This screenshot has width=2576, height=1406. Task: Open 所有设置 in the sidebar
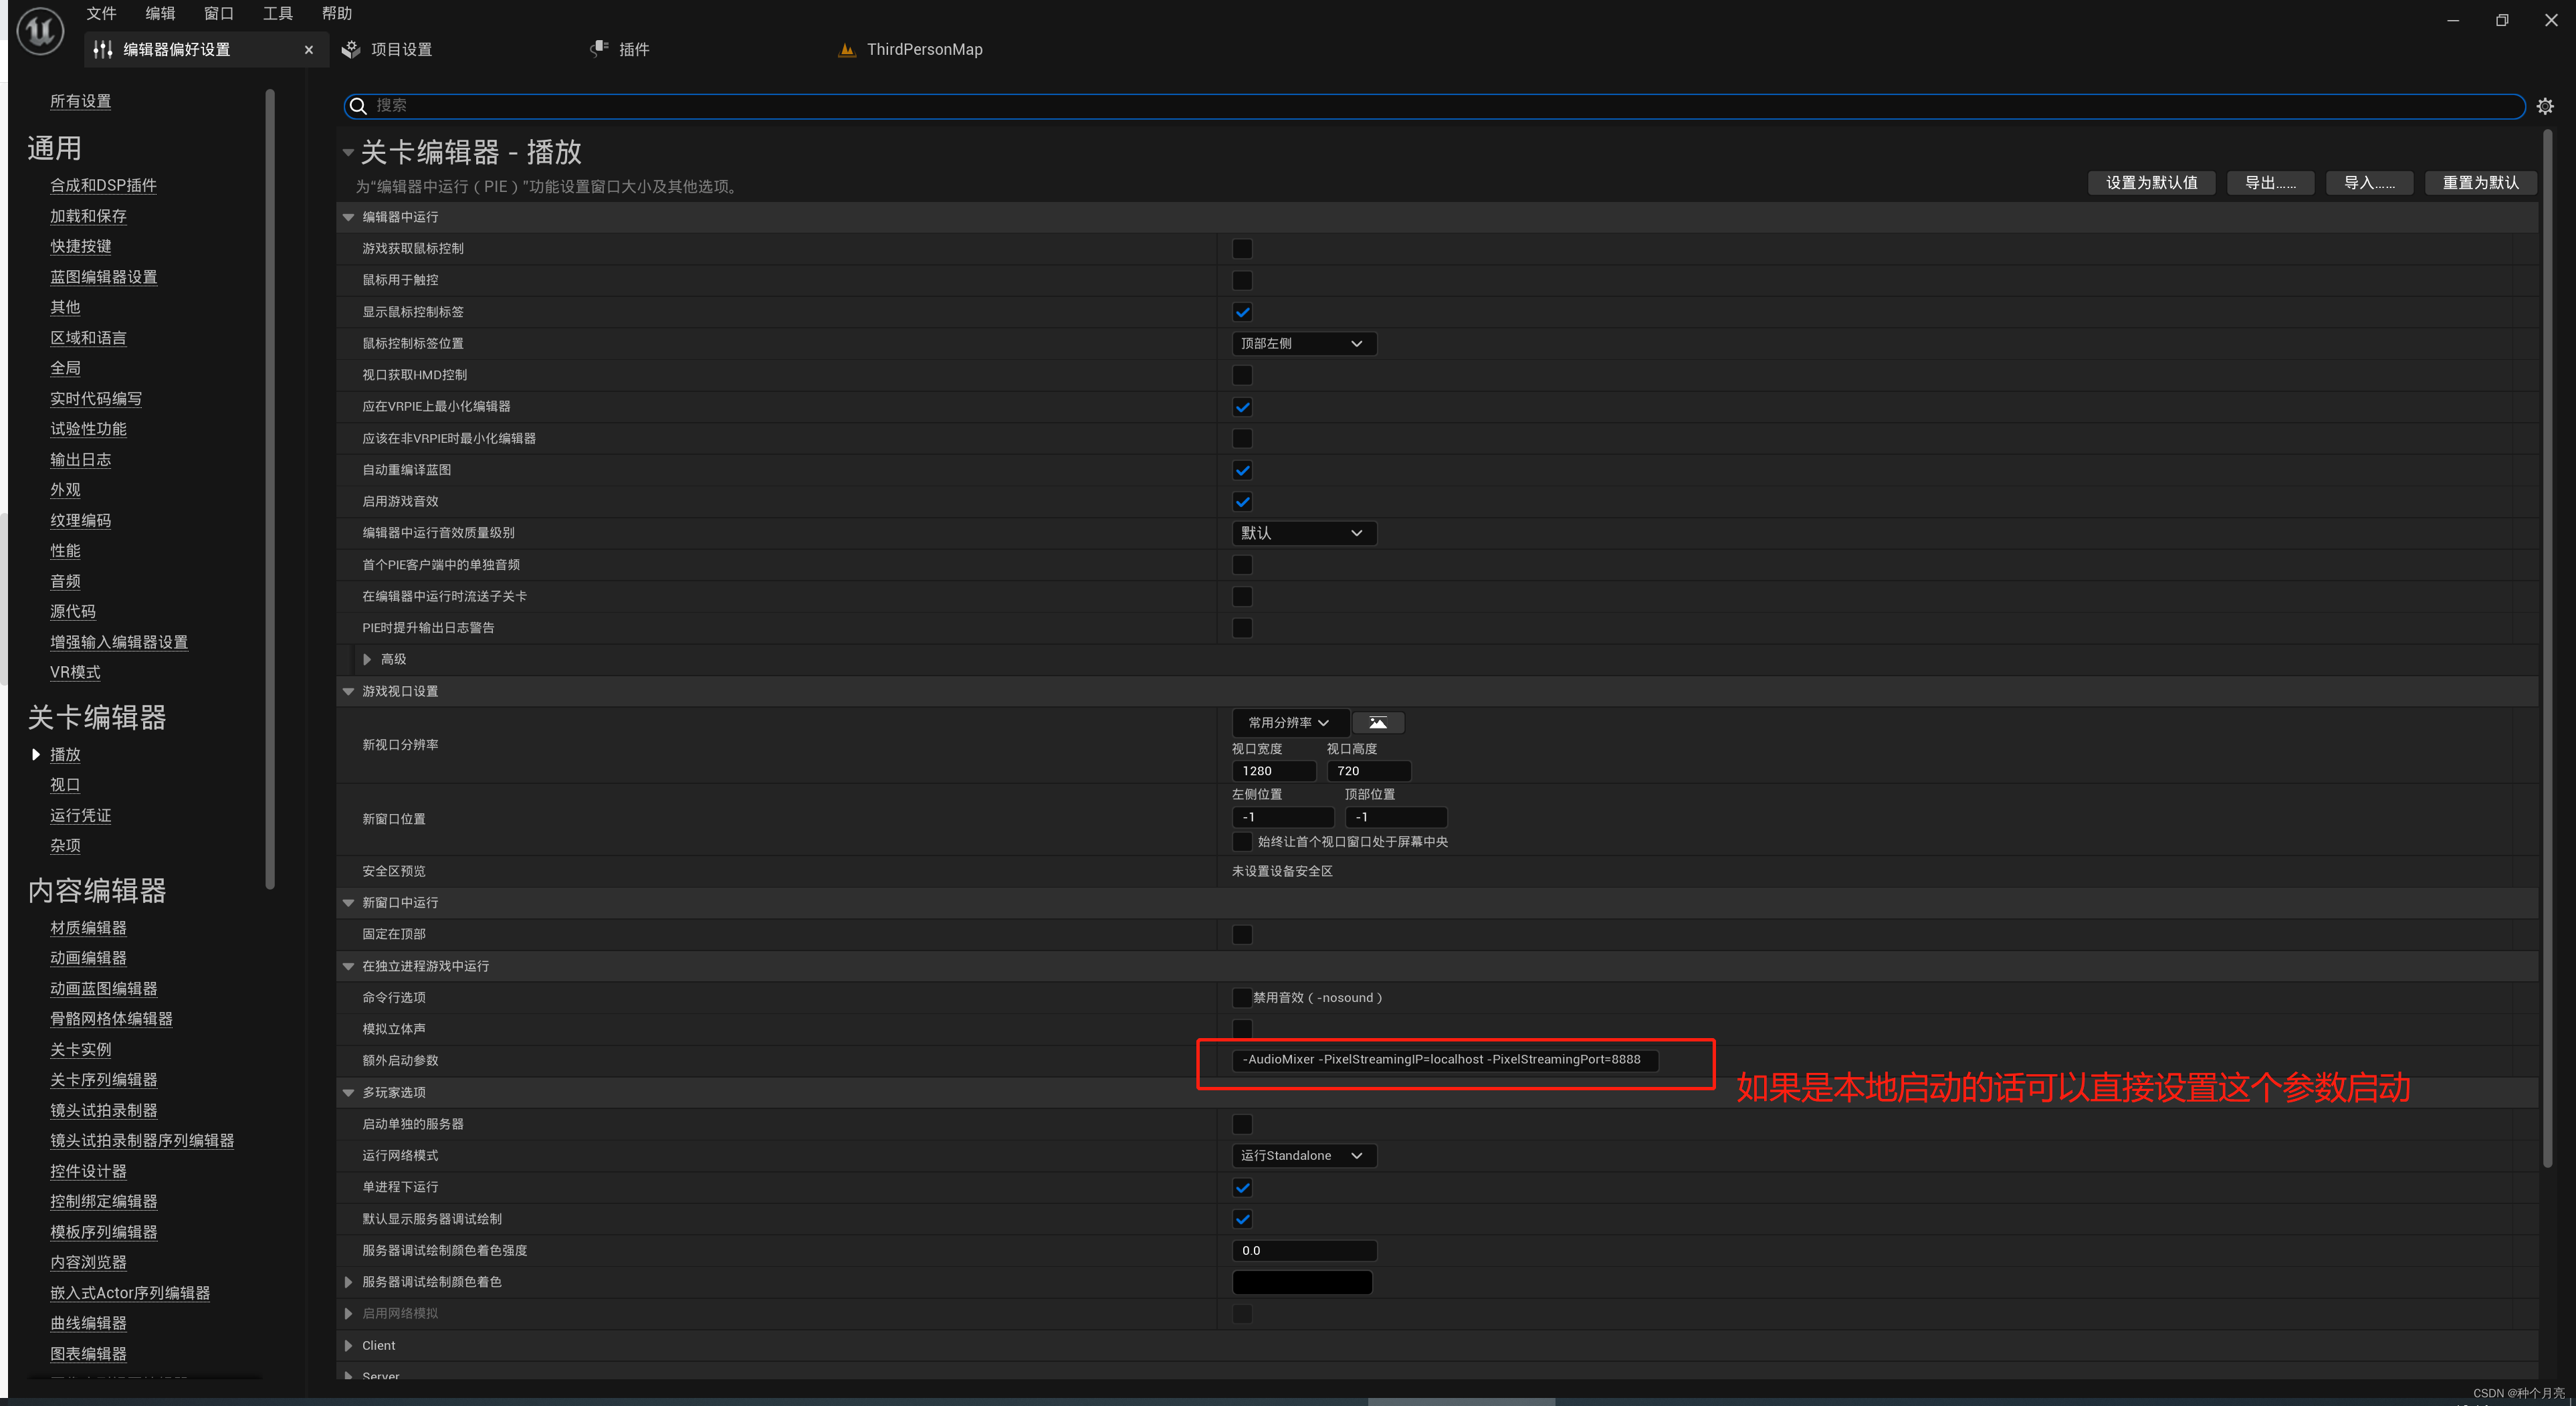click(81, 101)
